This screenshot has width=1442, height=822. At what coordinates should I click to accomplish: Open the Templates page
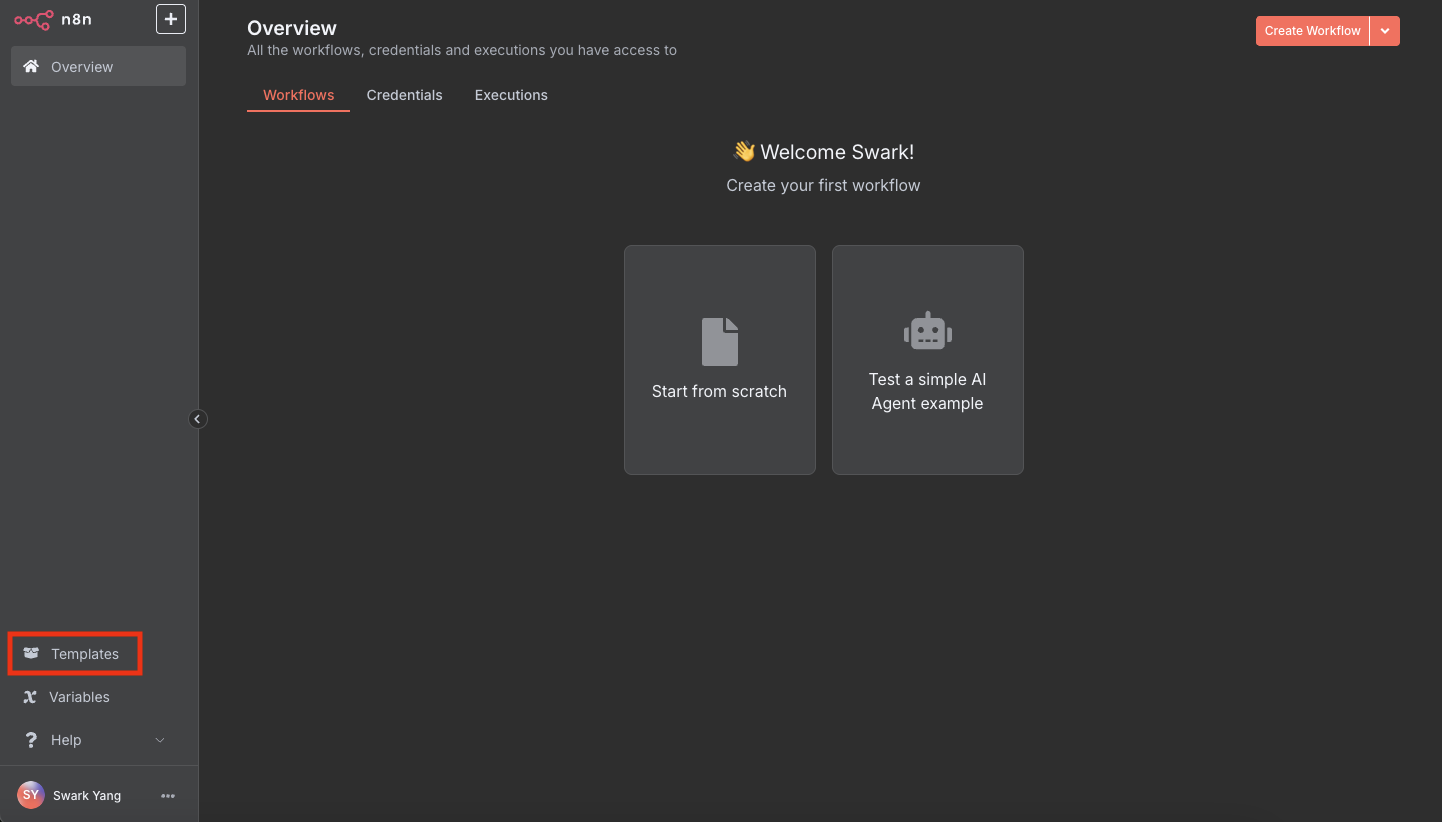(x=75, y=654)
